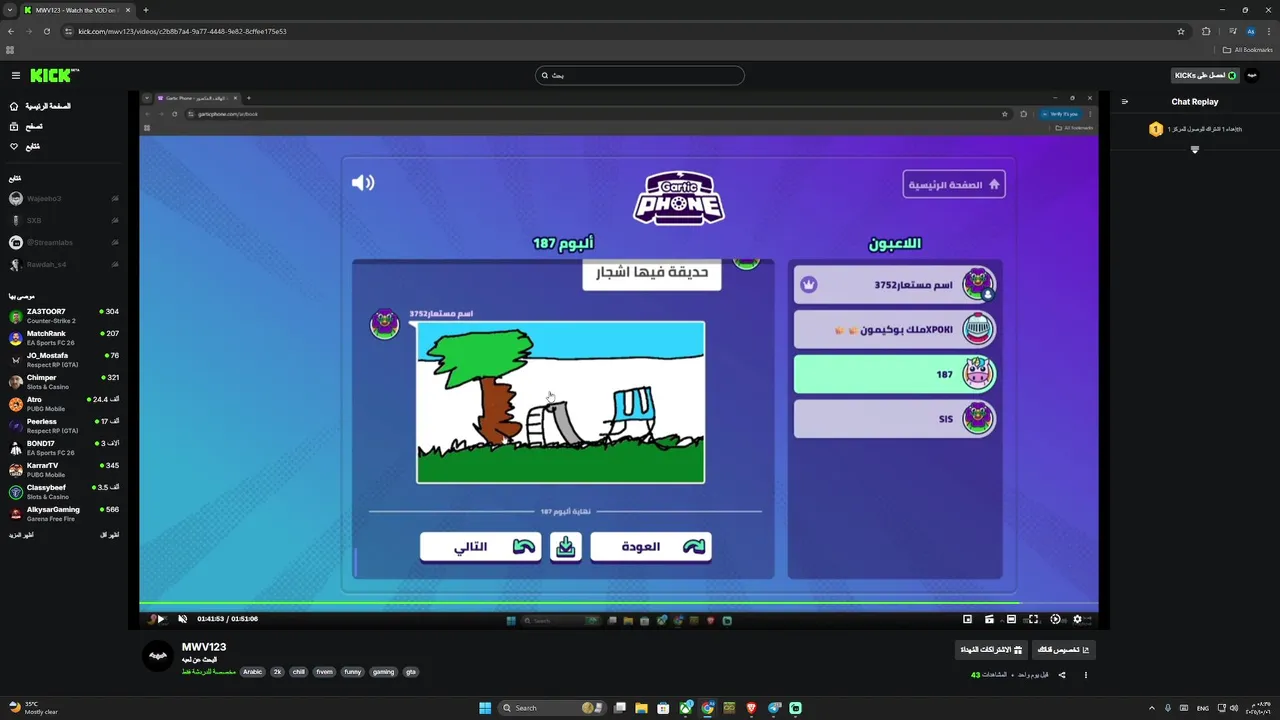Open the Windows Start menu
The width and height of the screenshot is (1280, 720).
tap(485, 708)
